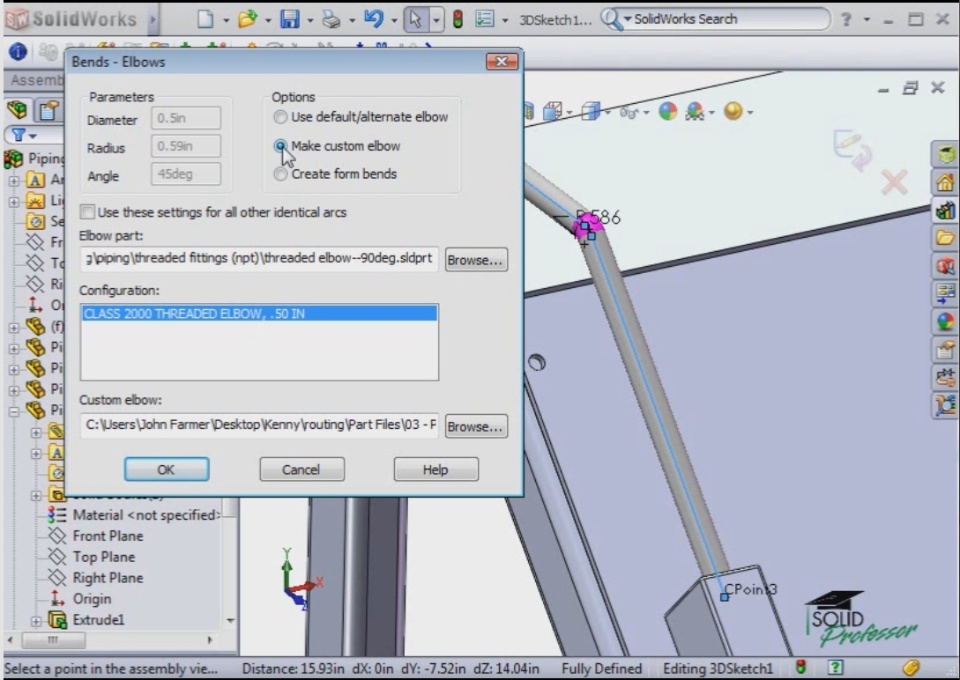Expand the Extrude1 tree node

point(36,621)
